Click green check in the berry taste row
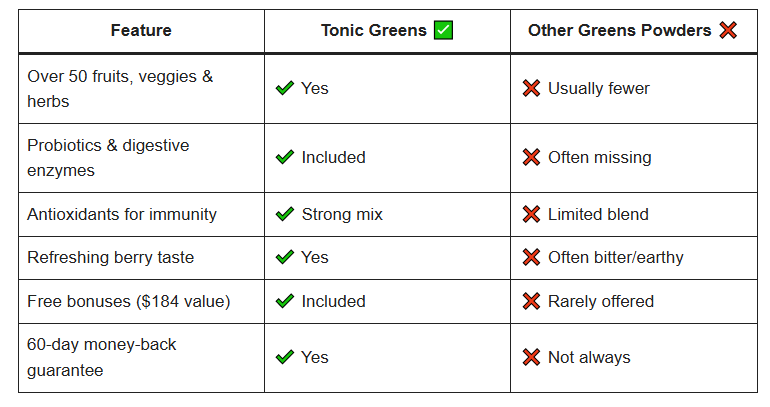Image resolution: width=770 pixels, height=407 pixels. [x=284, y=258]
